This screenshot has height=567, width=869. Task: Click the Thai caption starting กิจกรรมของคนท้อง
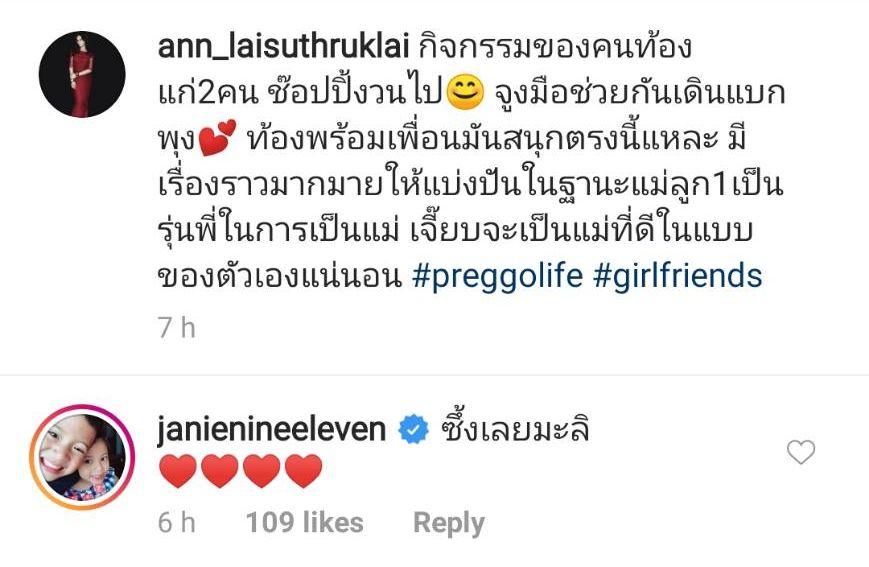(x=471, y=161)
